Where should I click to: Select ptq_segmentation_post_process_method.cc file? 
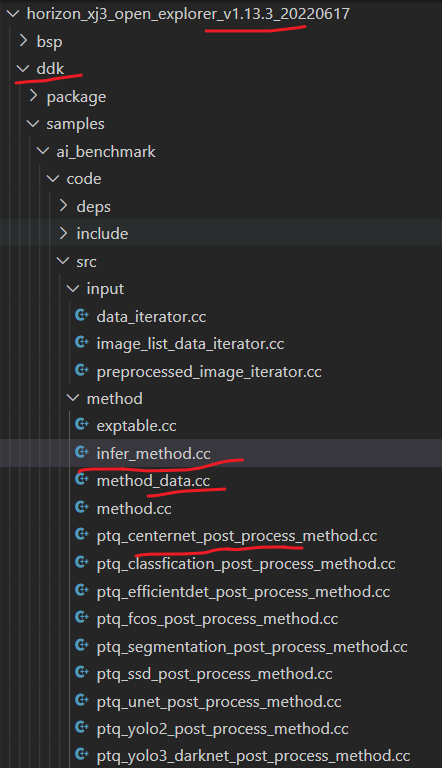252,647
